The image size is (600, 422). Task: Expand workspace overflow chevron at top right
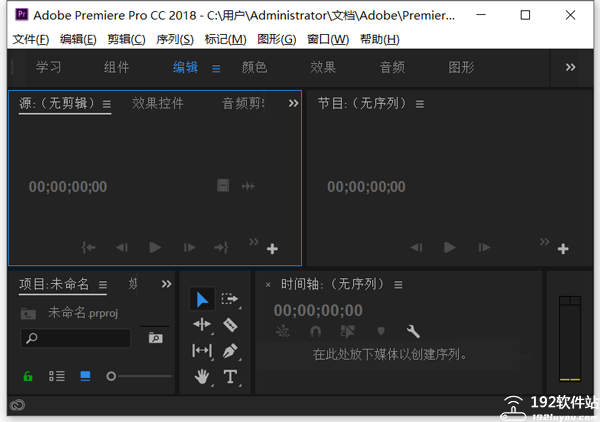(570, 67)
